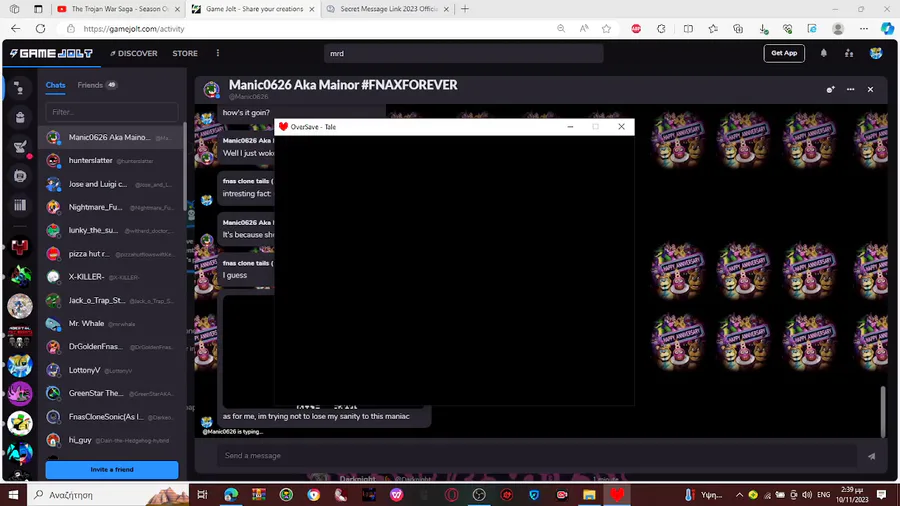Open the three-dot menu beside Store
The width and height of the screenshot is (900, 506).
(218, 53)
